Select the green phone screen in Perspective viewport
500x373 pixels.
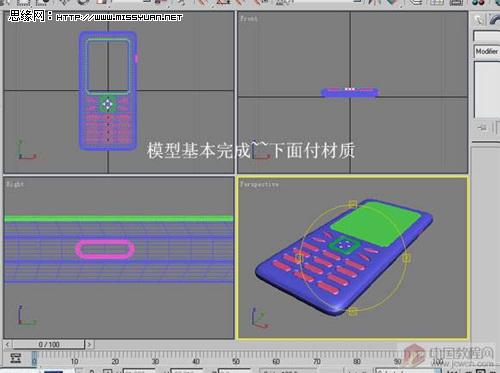[376, 223]
